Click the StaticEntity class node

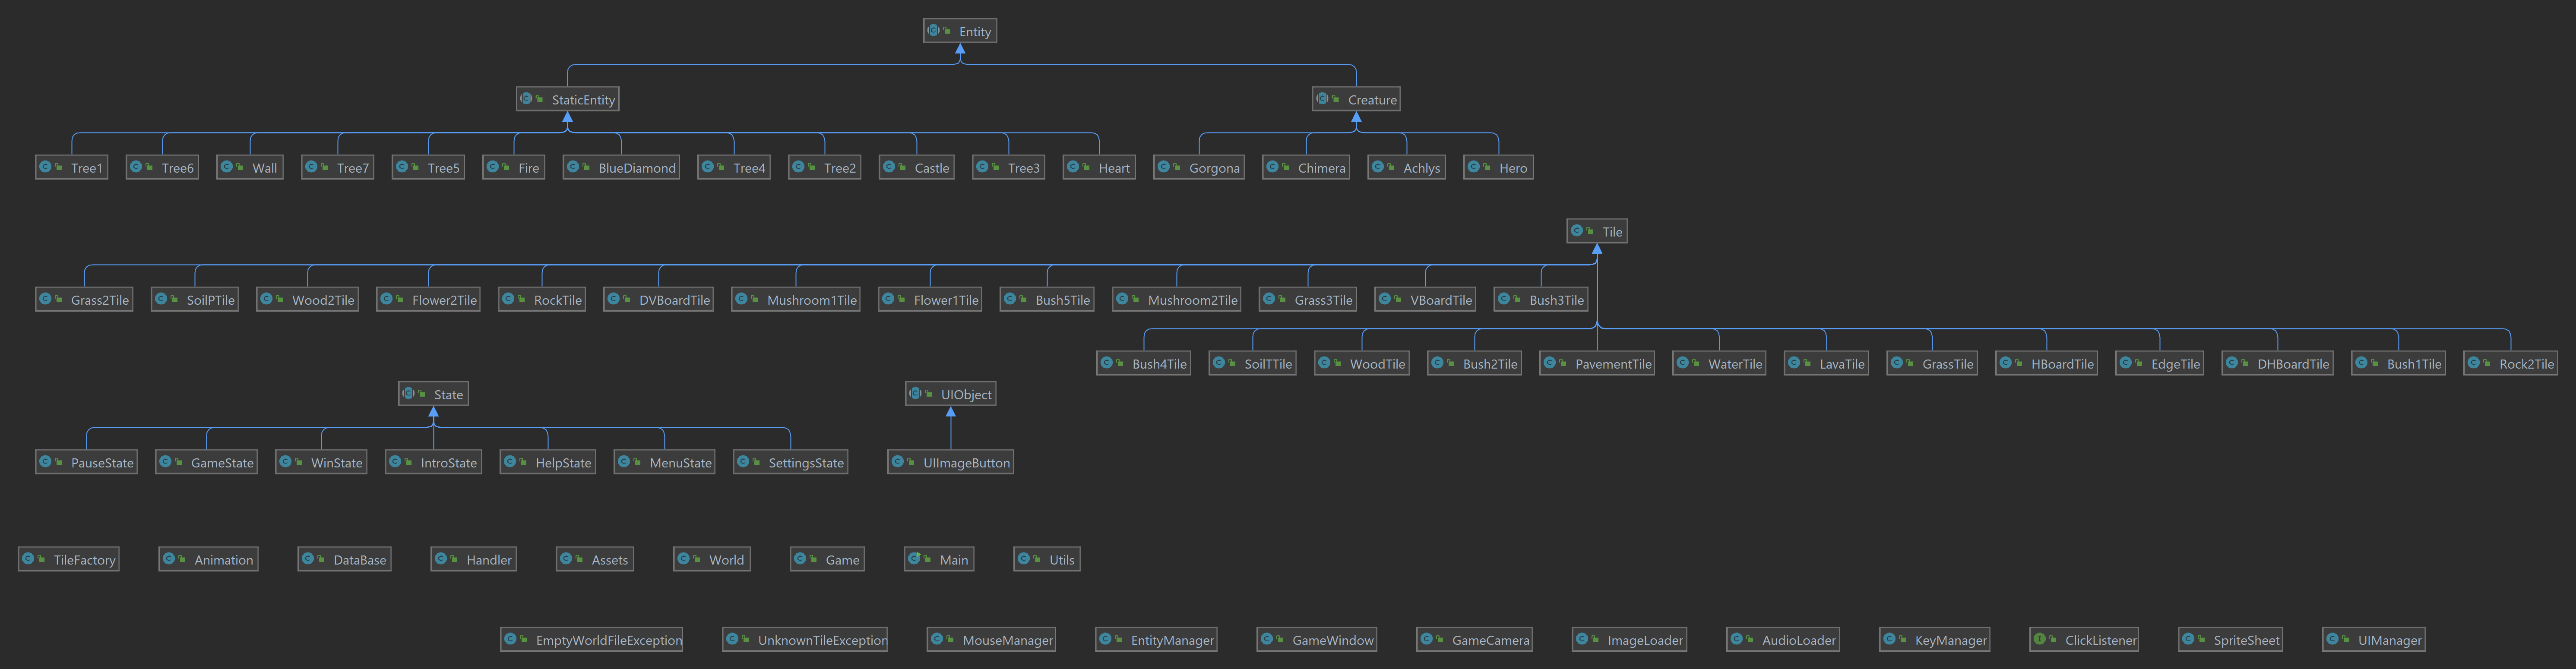point(568,99)
